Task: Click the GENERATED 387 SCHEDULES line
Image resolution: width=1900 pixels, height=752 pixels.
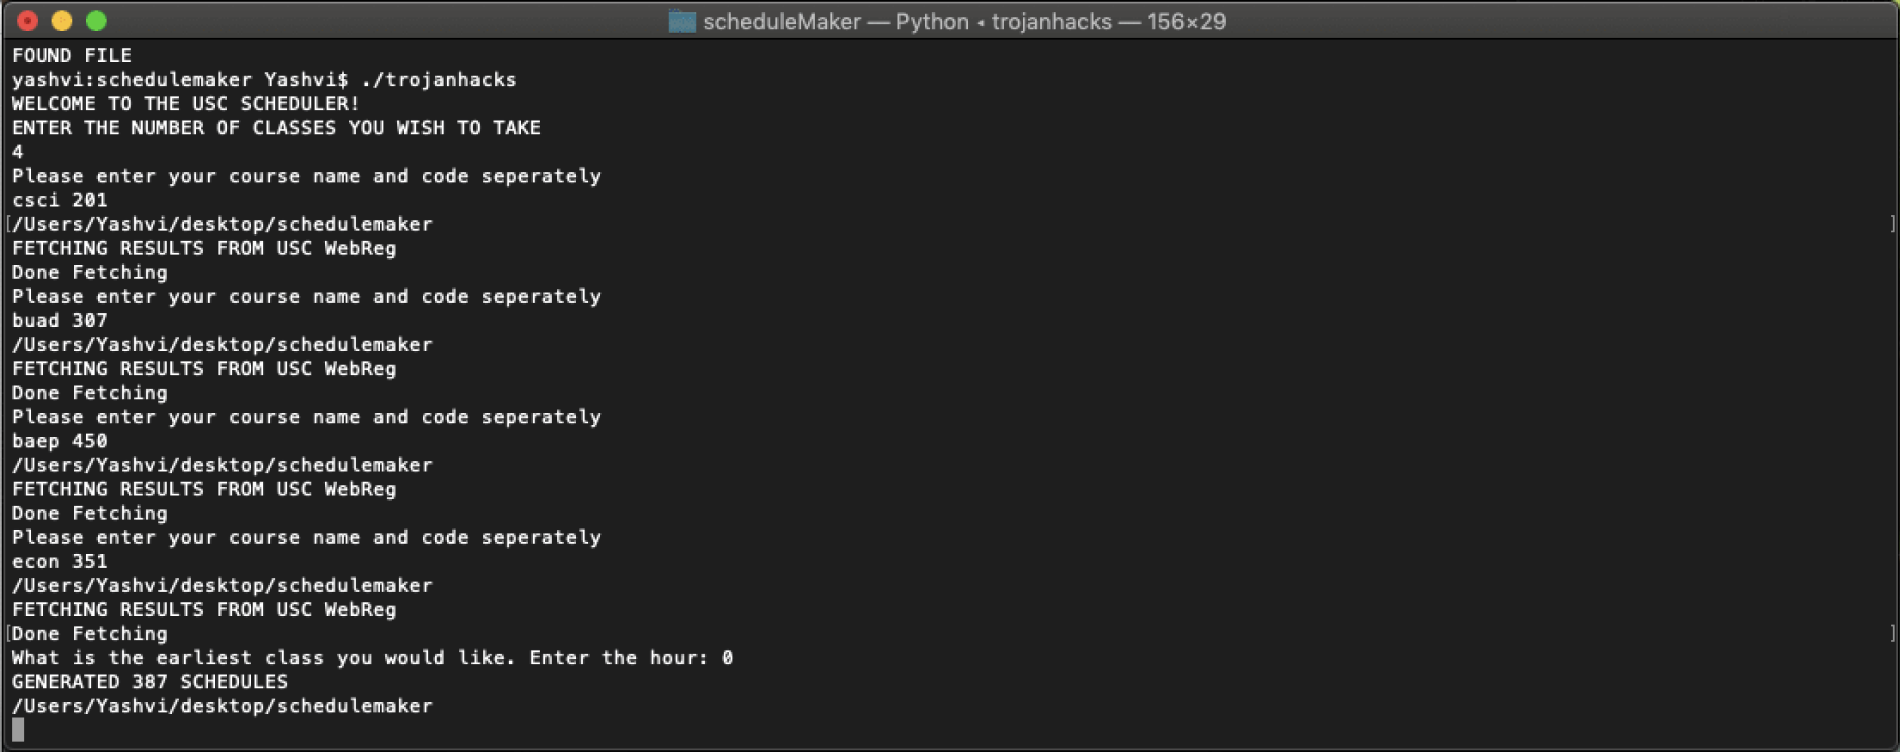Action: pyautogui.click(x=150, y=682)
